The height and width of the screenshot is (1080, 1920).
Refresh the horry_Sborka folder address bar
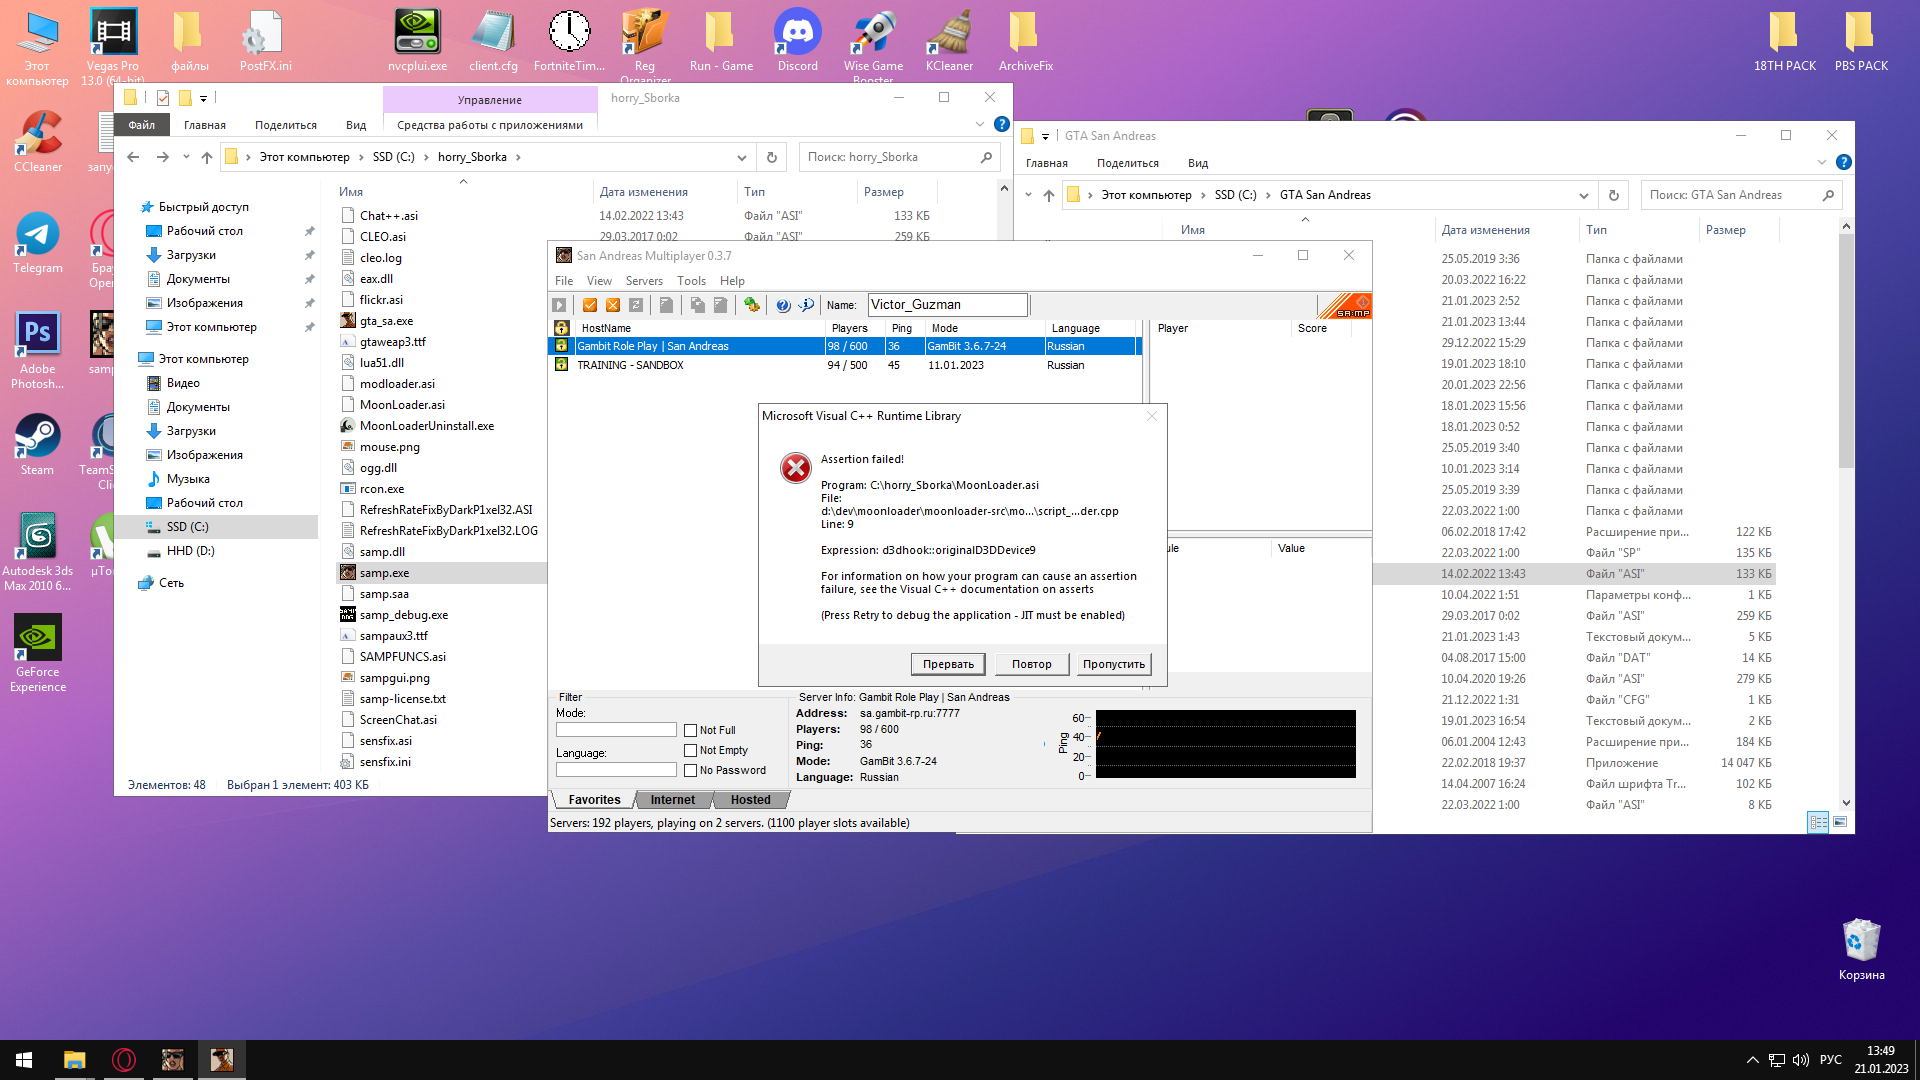(771, 157)
